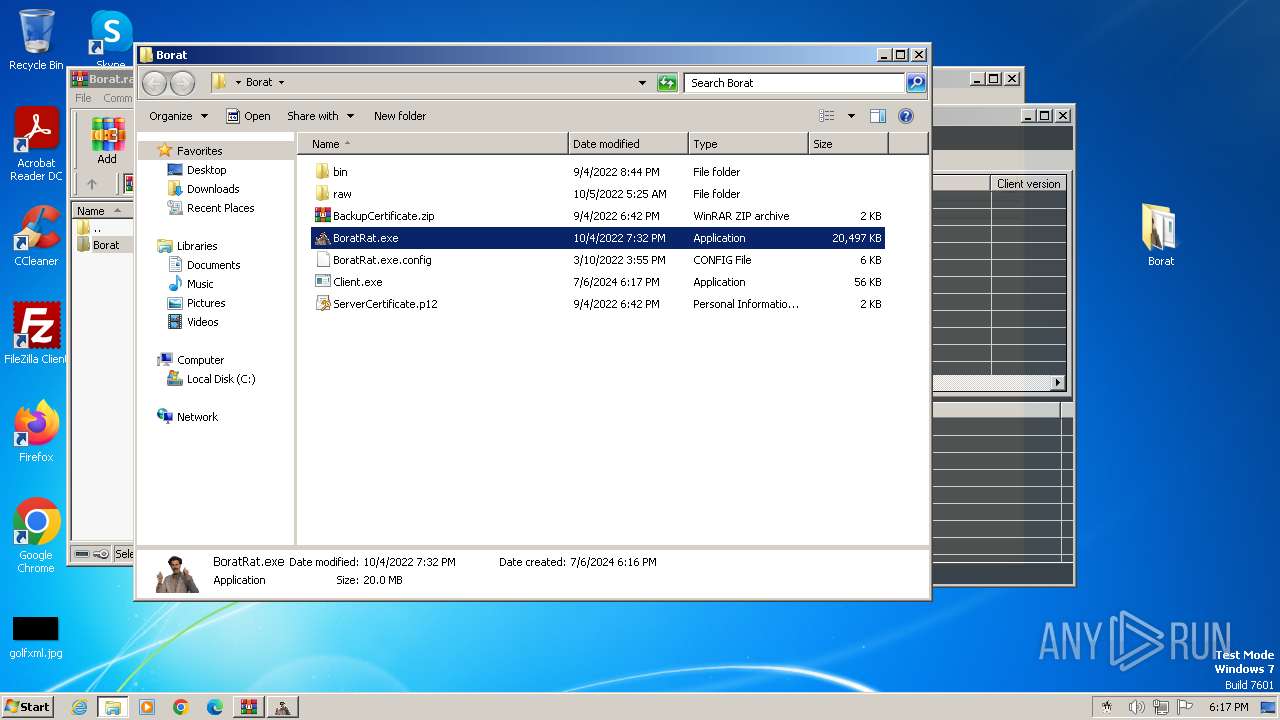1280x720 pixels.
Task: Open Acrobat Reader DC desktop shortcut
Action: [x=36, y=144]
